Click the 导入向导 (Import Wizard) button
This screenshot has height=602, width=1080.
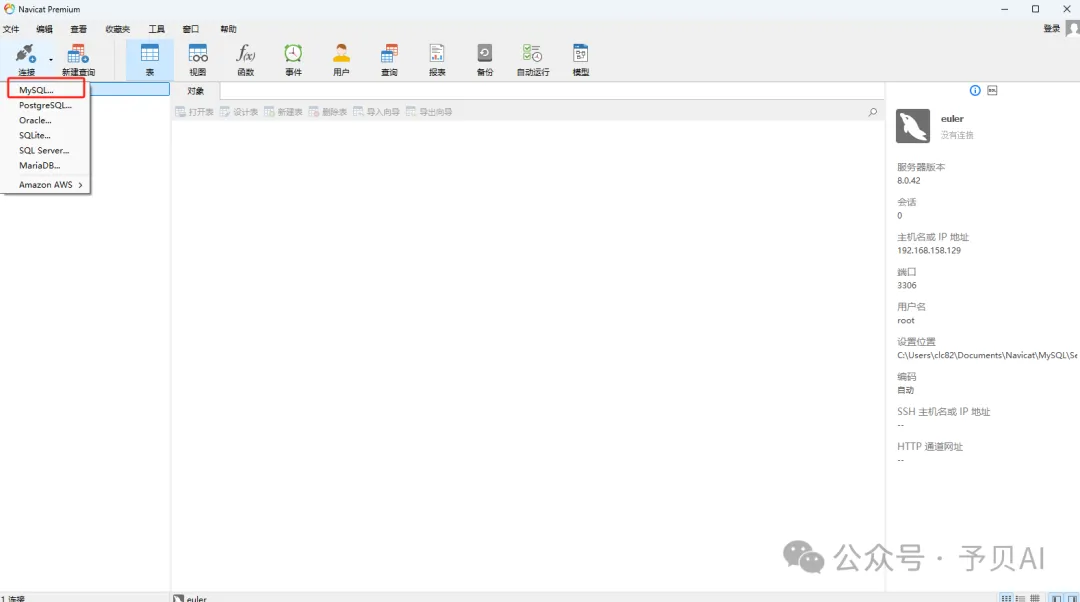point(376,112)
